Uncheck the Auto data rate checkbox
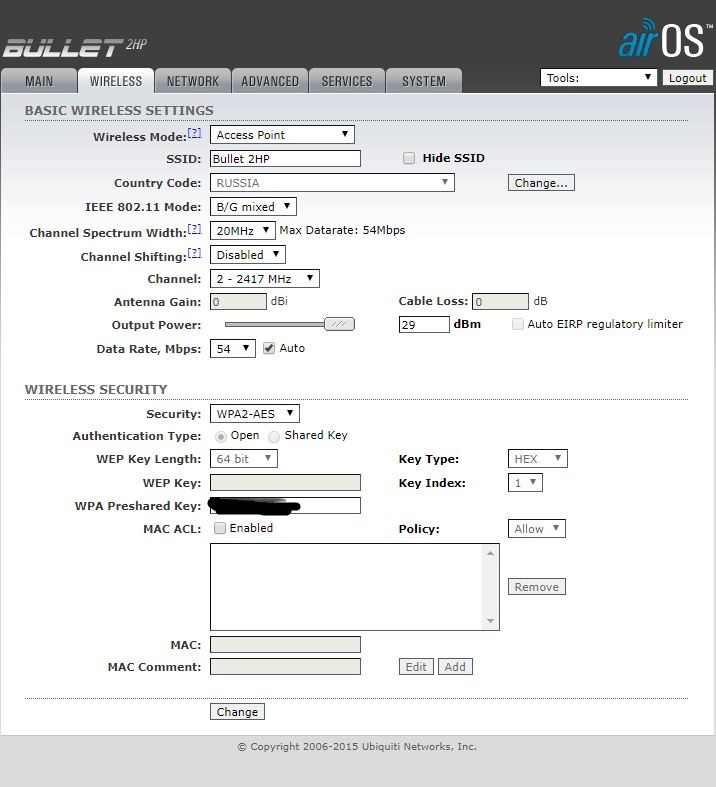716x787 pixels. [x=269, y=348]
